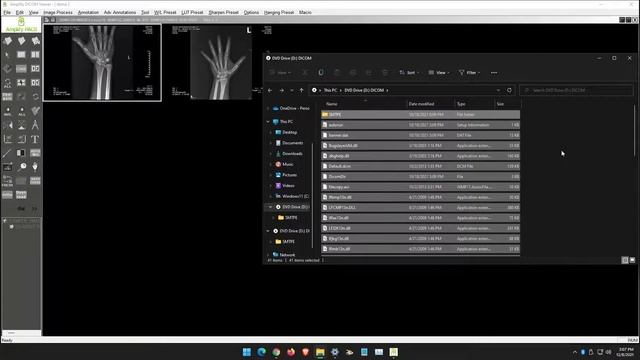Open the Sharpen Preset menu
This screenshot has width=640, height=360.
pyautogui.click(x=223, y=13)
